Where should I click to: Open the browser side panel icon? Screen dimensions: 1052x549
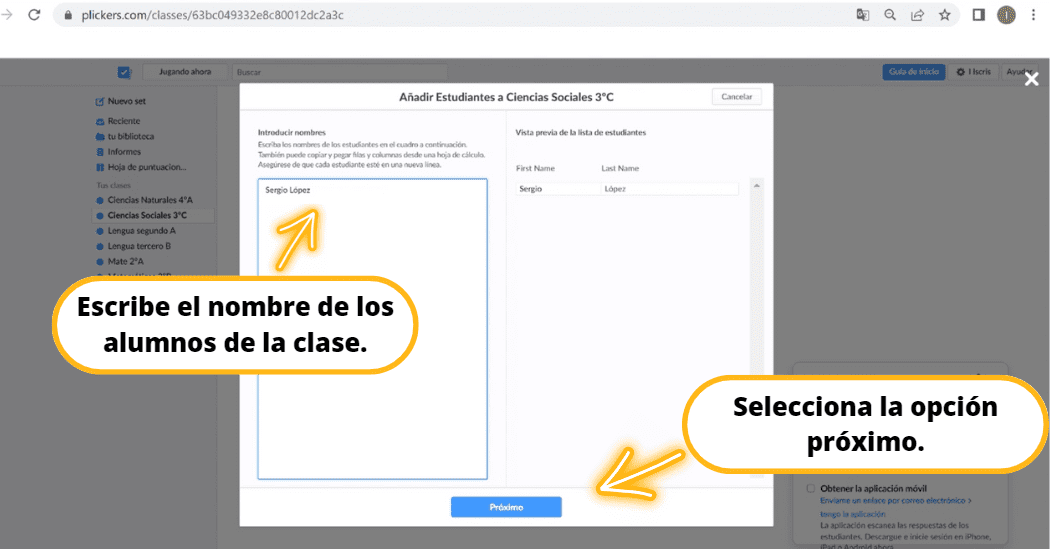pyautogui.click(x=980, y=15)
